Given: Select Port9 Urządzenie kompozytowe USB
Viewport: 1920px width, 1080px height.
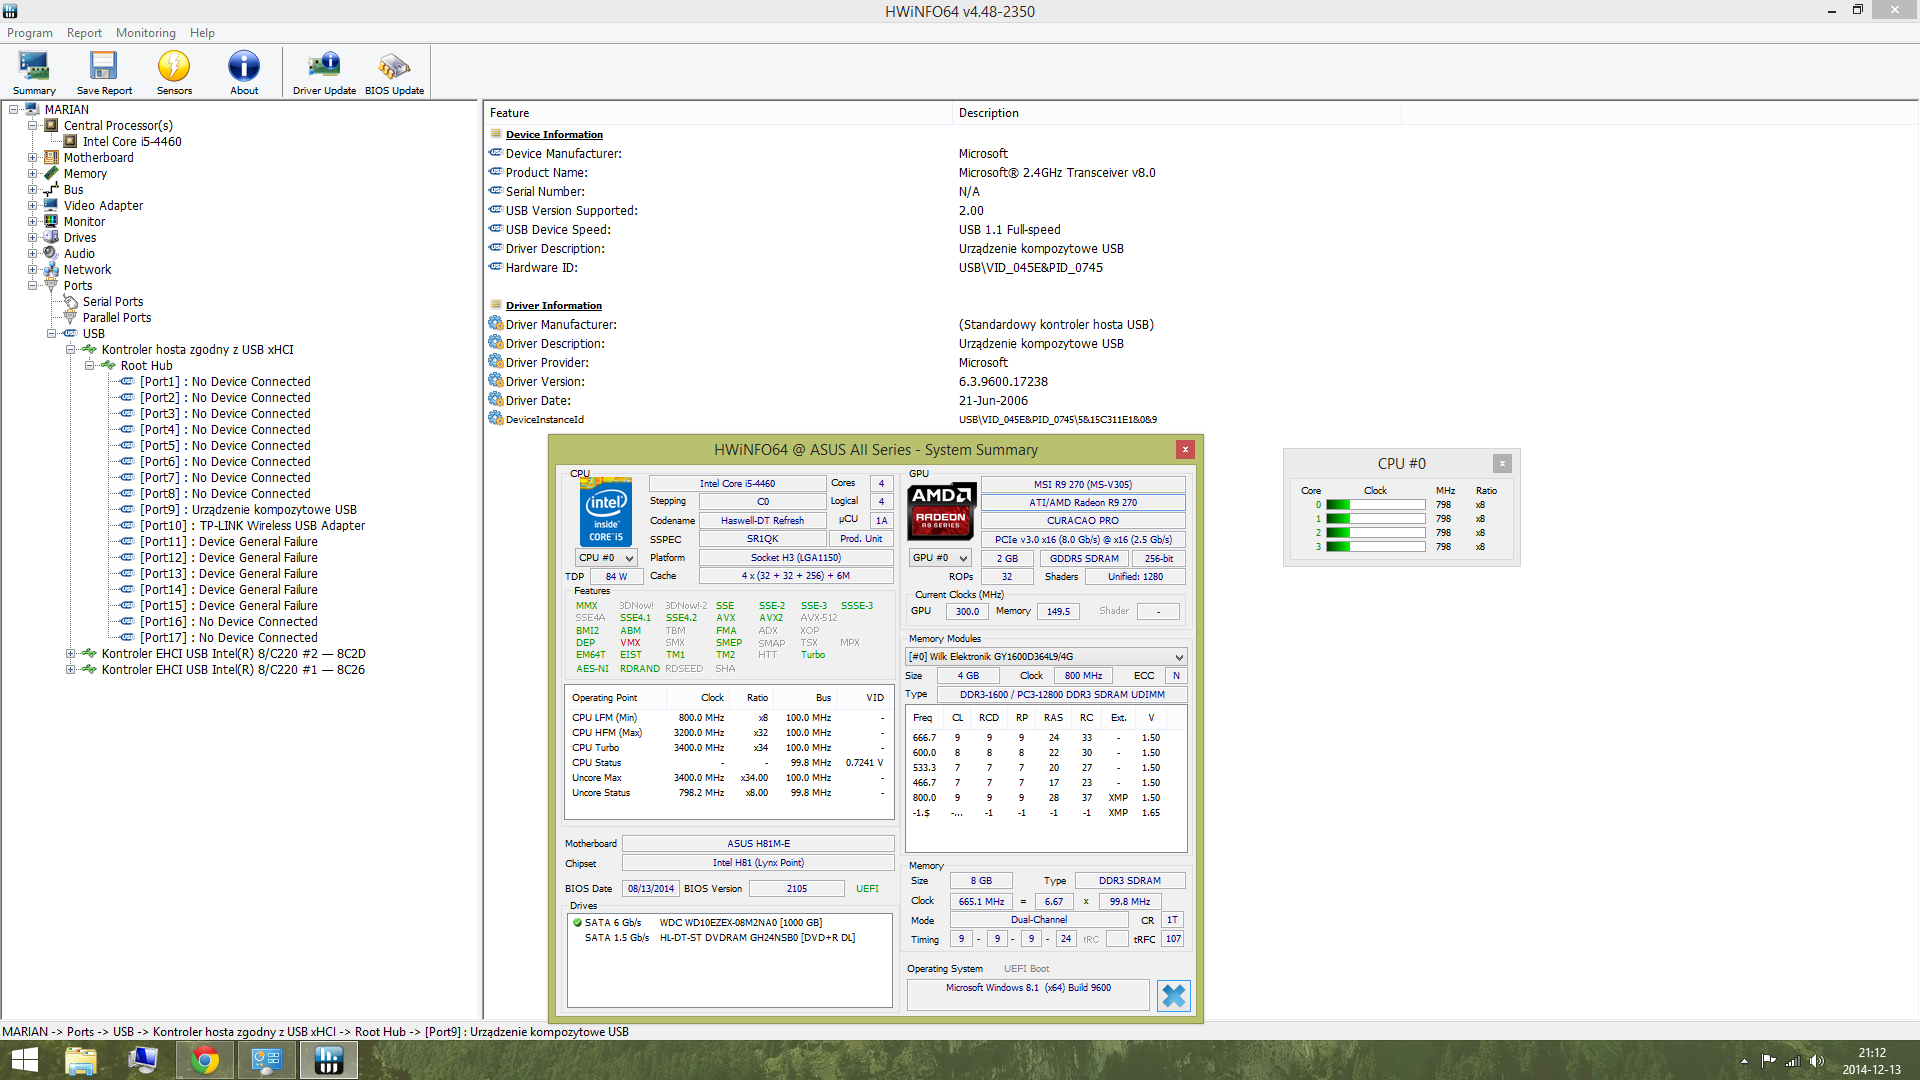Looking at the screenshot, I should [x=248, y=510].
